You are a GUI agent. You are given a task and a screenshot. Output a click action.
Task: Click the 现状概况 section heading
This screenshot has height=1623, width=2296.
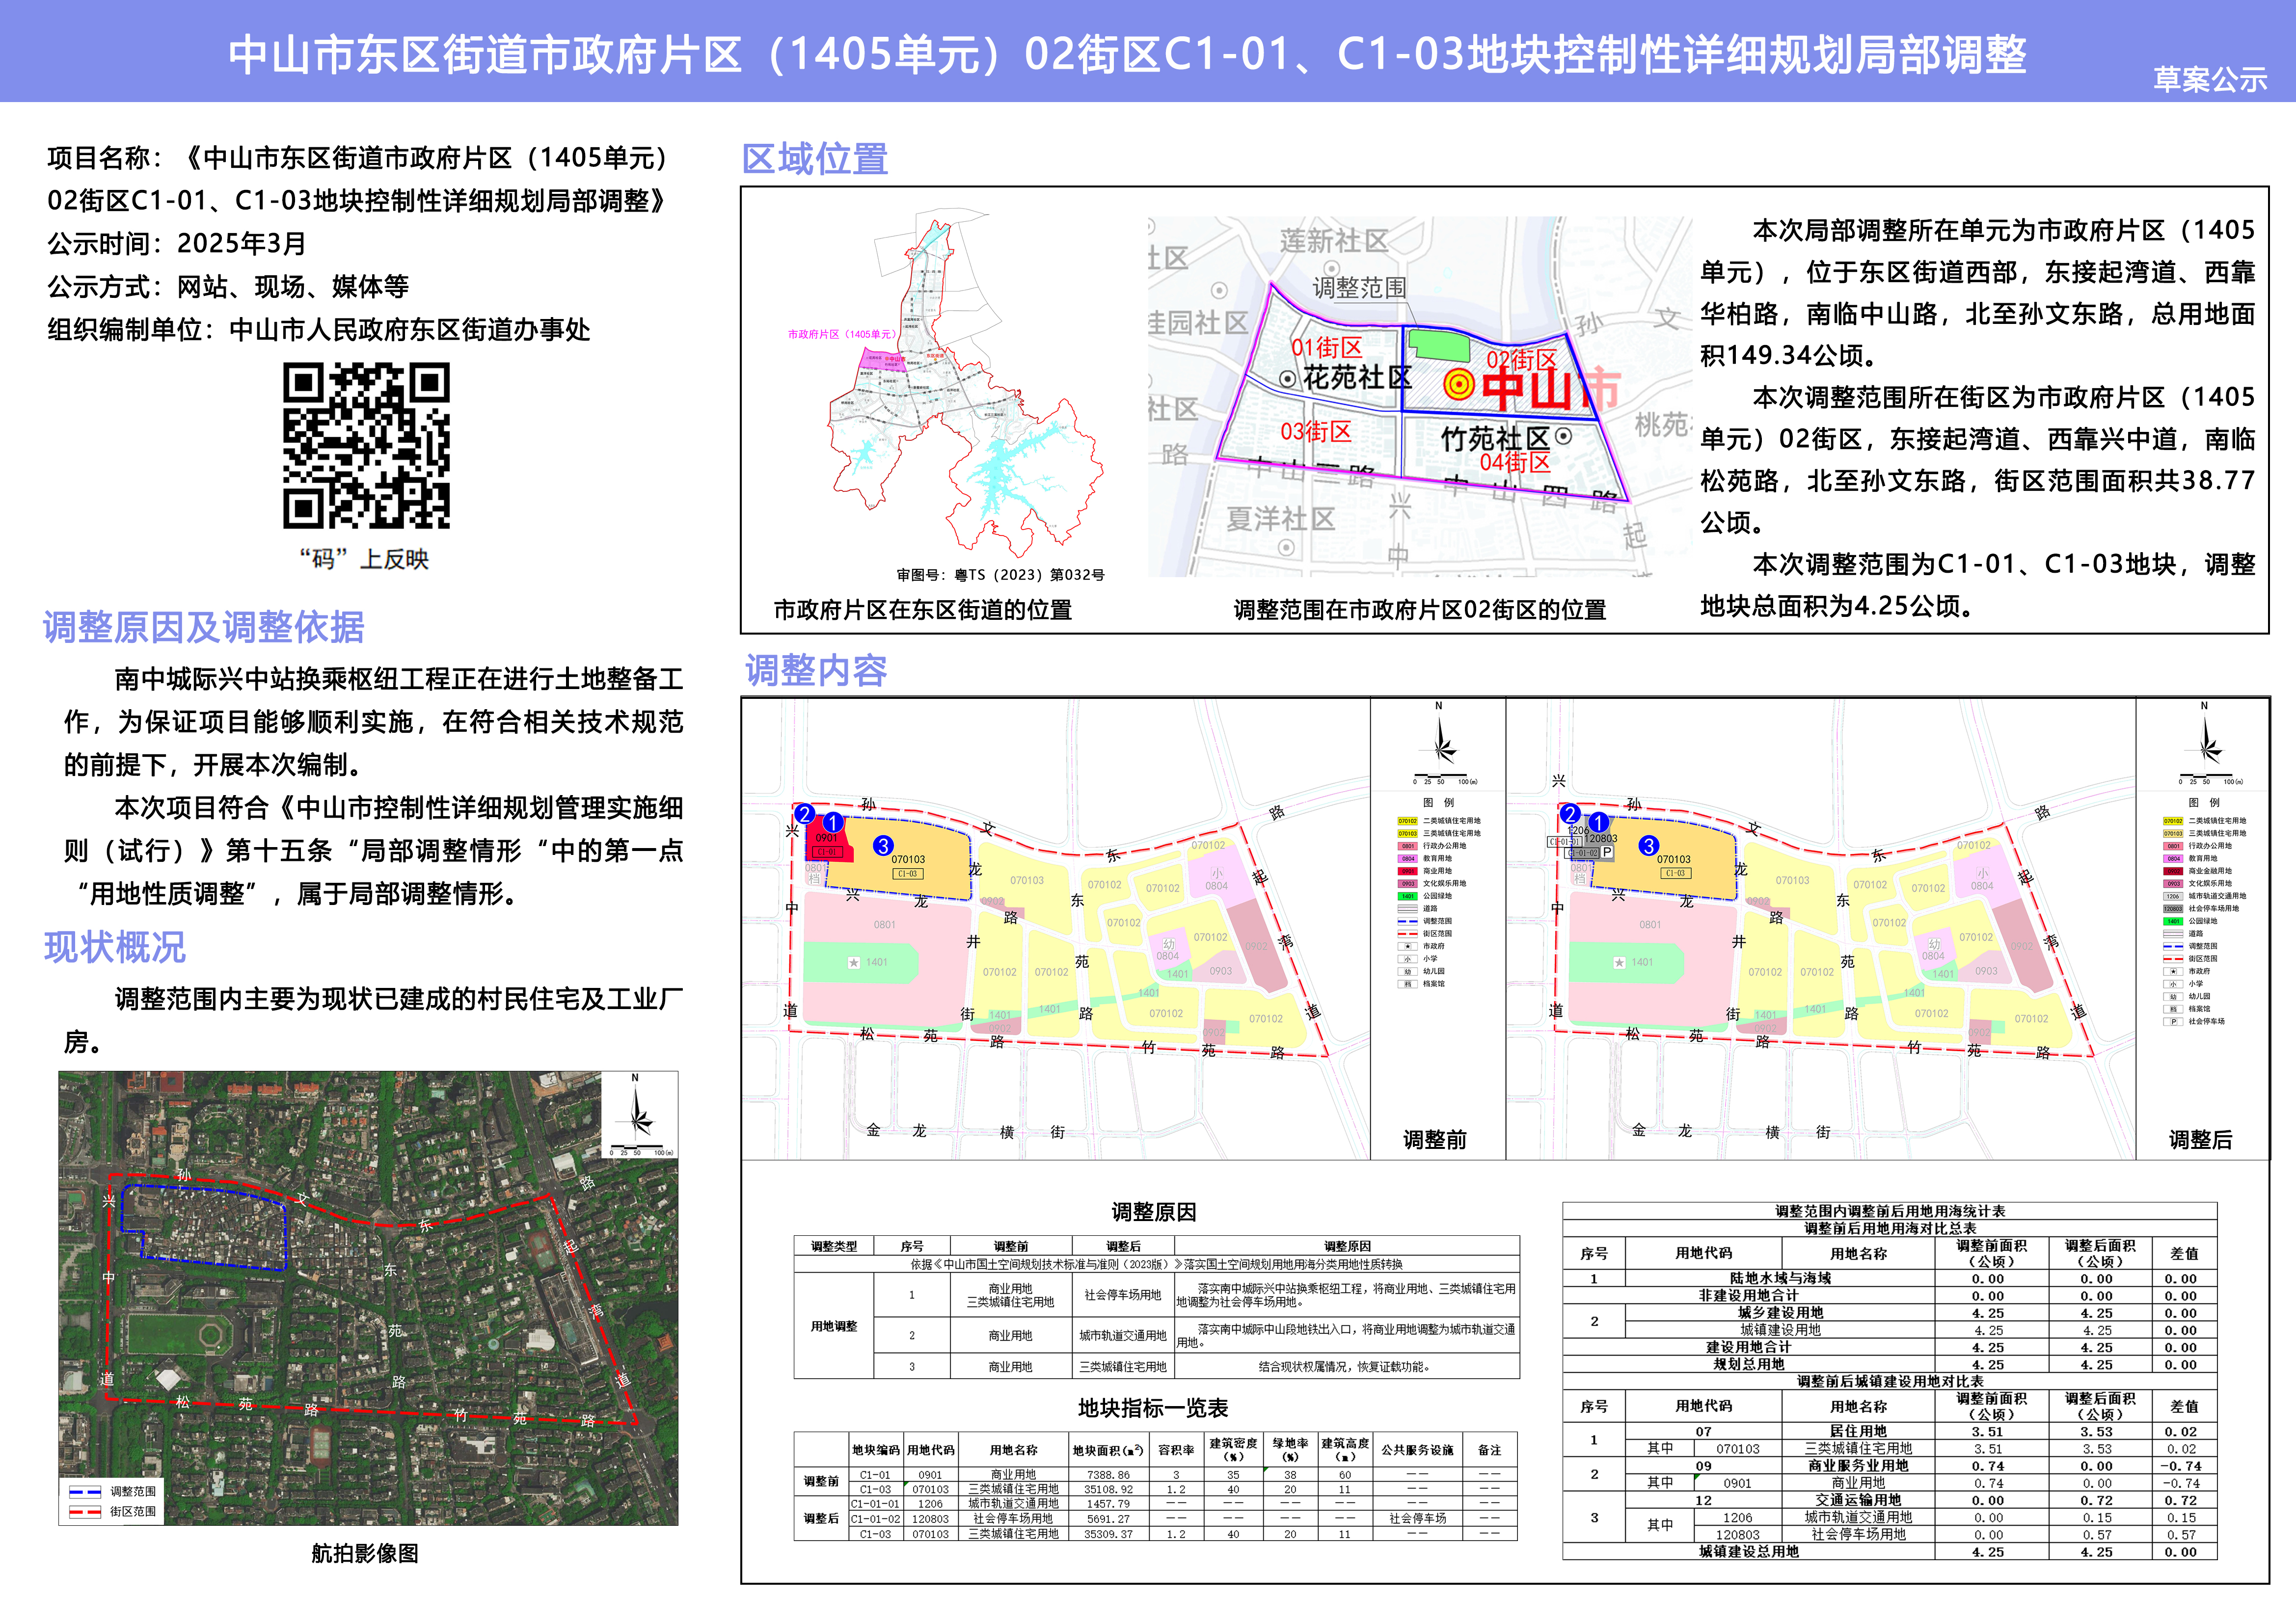[115, 947]
